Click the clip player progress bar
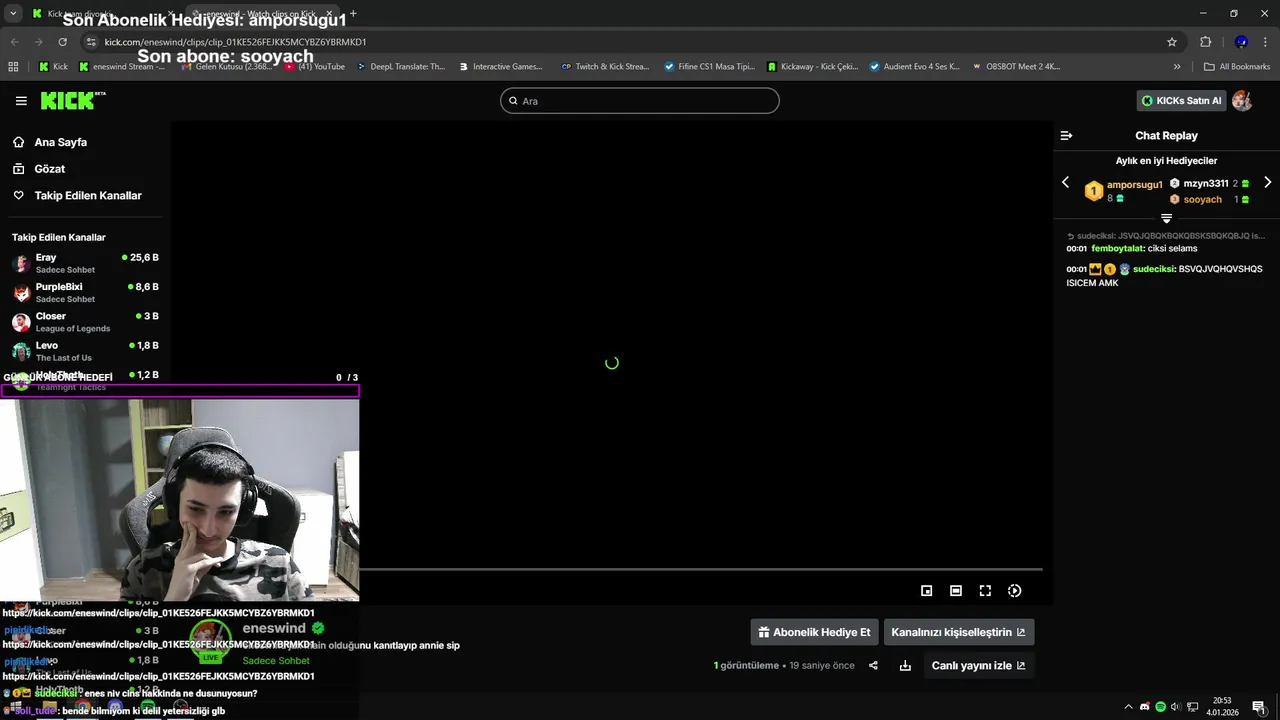 (700, 569)
